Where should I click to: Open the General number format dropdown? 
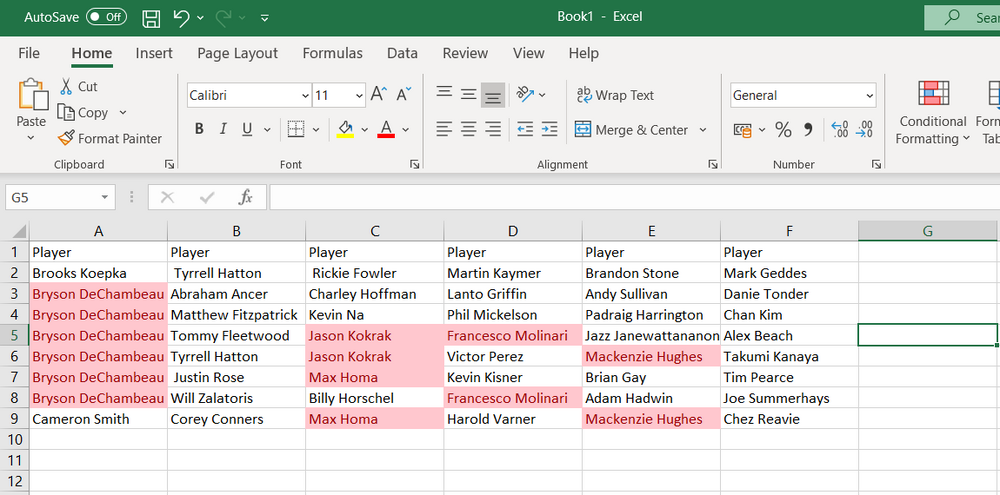[x=870, y=96]
